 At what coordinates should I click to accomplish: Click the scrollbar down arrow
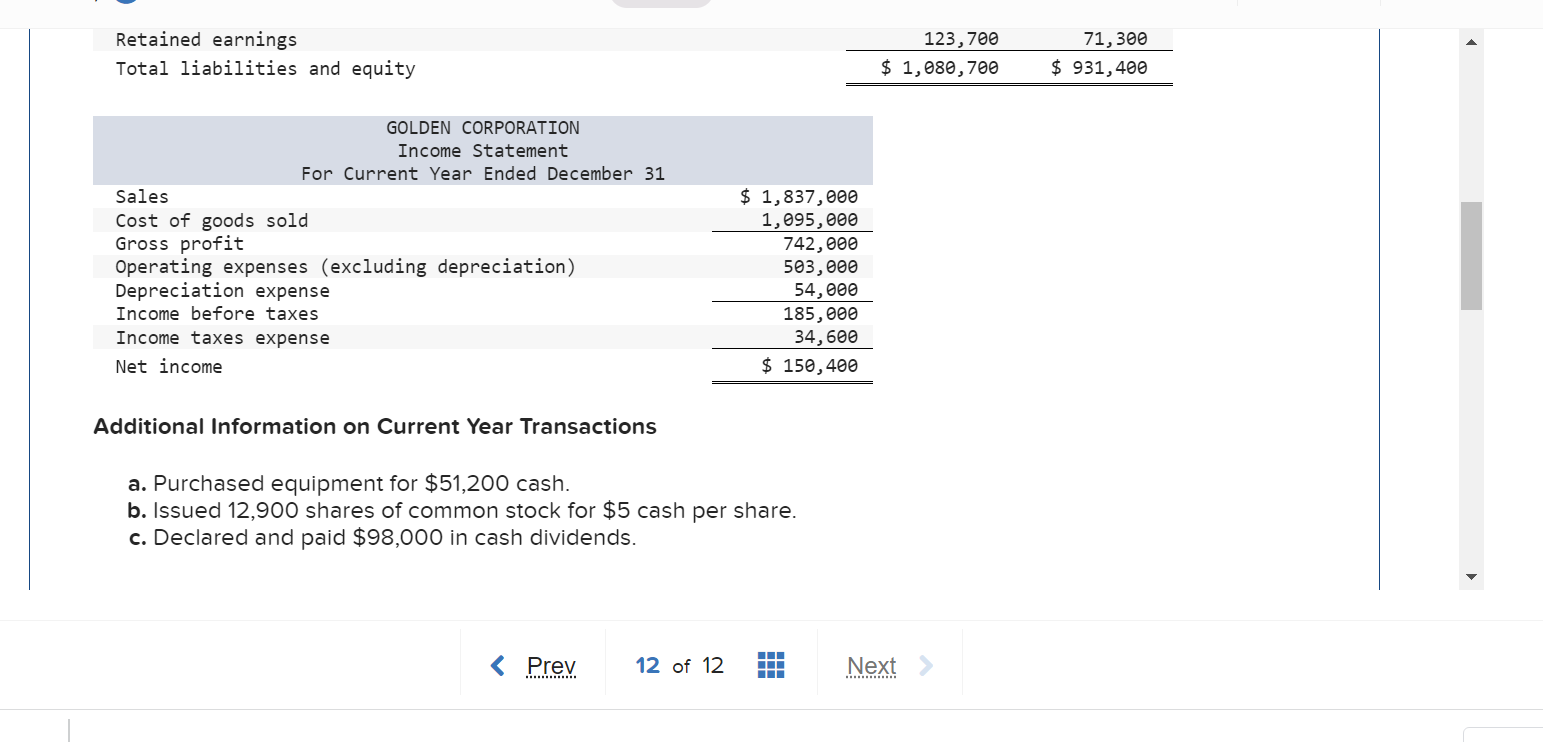(1470, 576)
